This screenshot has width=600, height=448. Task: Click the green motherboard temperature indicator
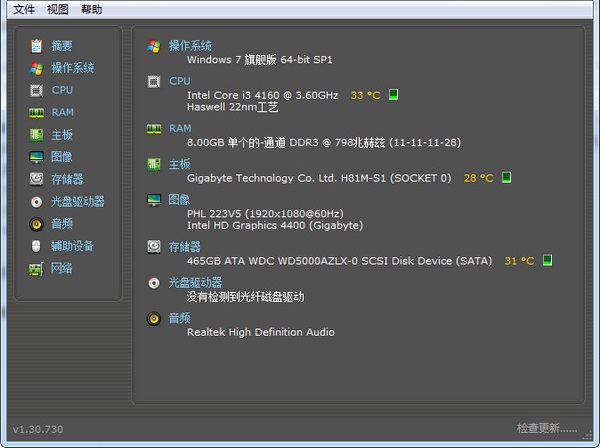coord(506,178)
